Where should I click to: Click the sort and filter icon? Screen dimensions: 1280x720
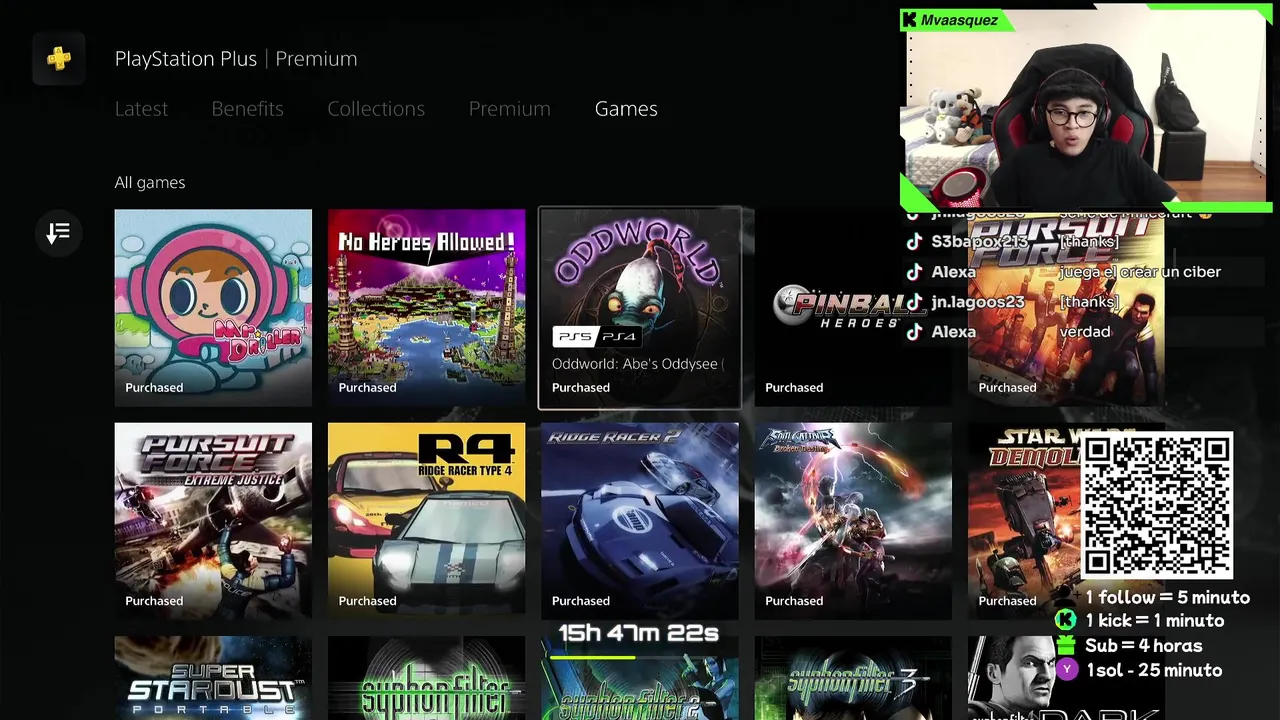pos(58,233)
